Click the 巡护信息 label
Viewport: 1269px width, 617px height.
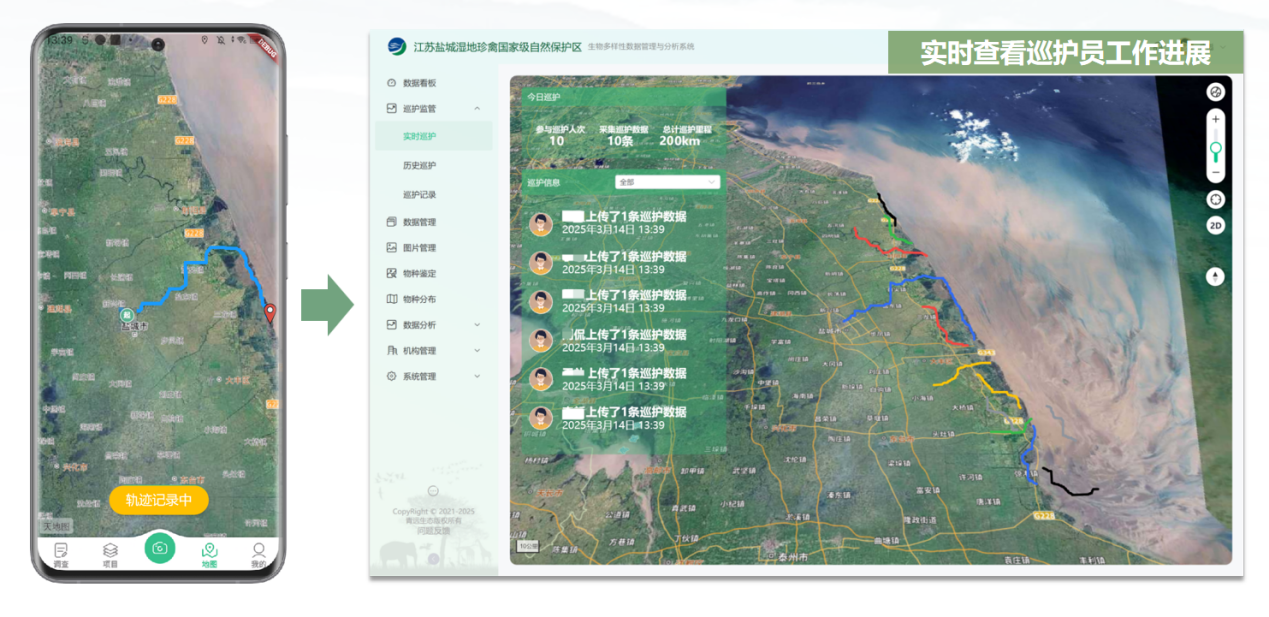[x=544, y=183]
